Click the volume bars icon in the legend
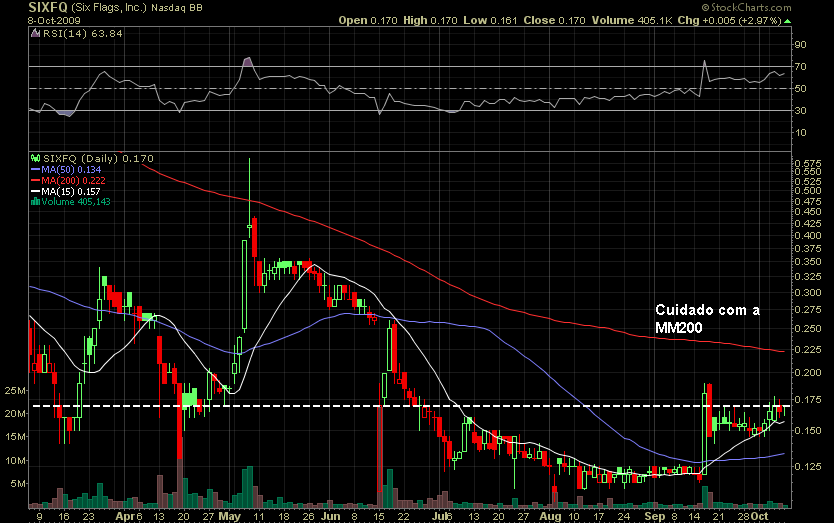Viewport: 834px width, 523px height. 36,202
